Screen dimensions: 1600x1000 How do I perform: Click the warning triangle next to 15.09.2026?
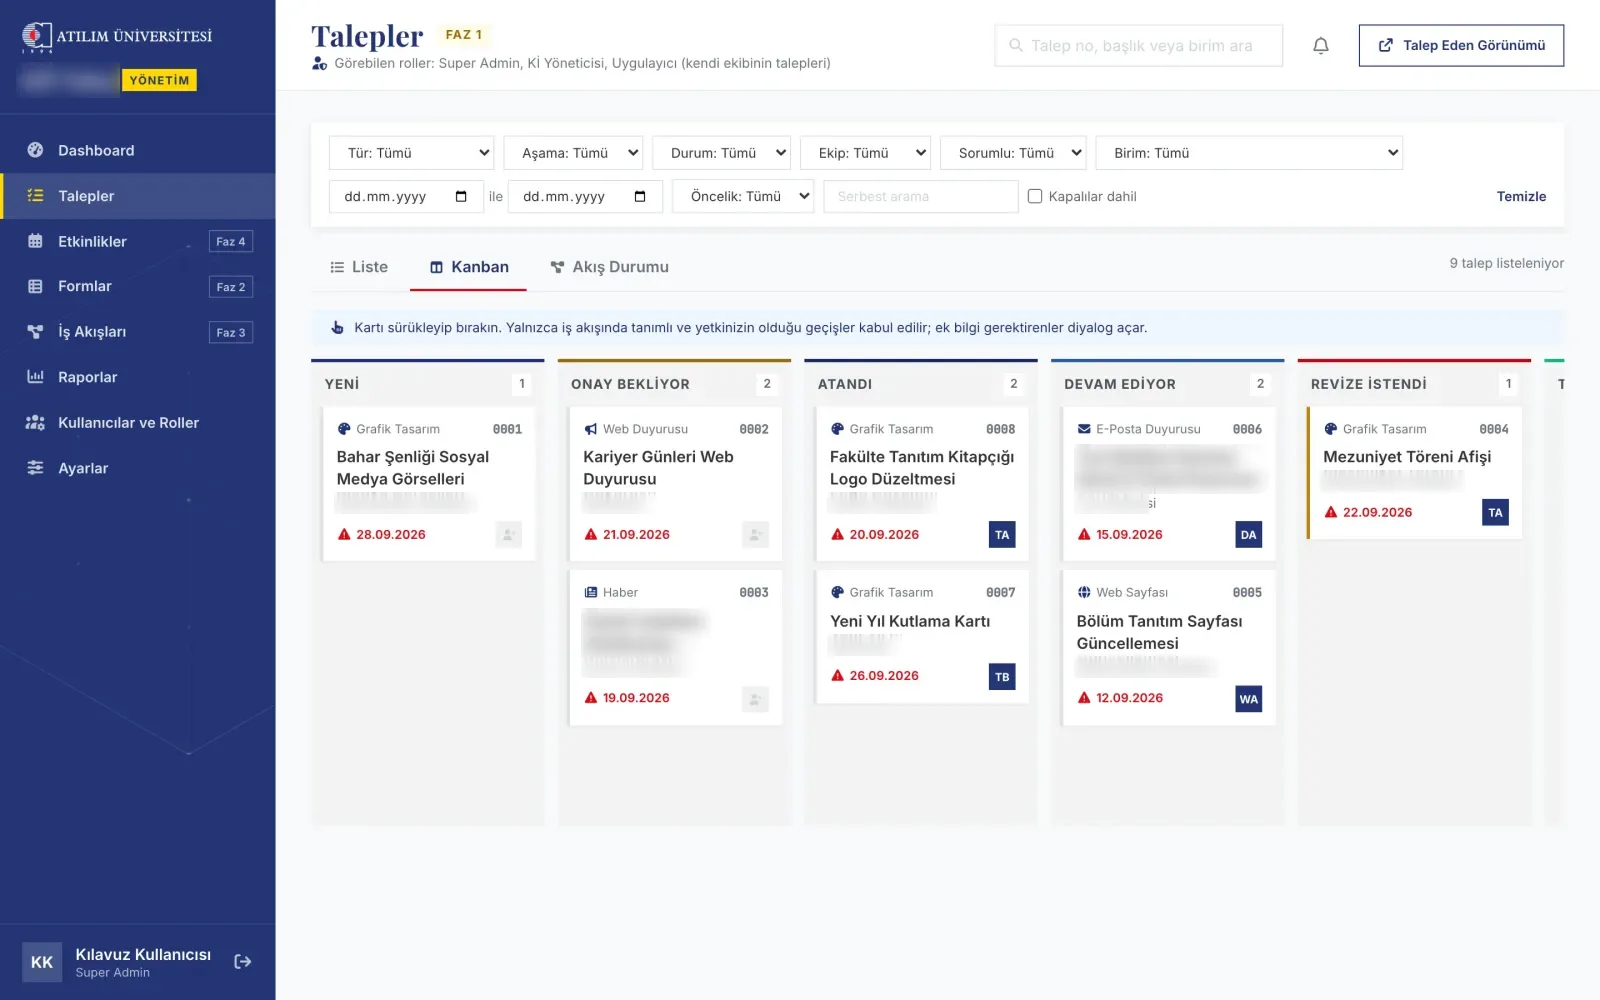1084,535
